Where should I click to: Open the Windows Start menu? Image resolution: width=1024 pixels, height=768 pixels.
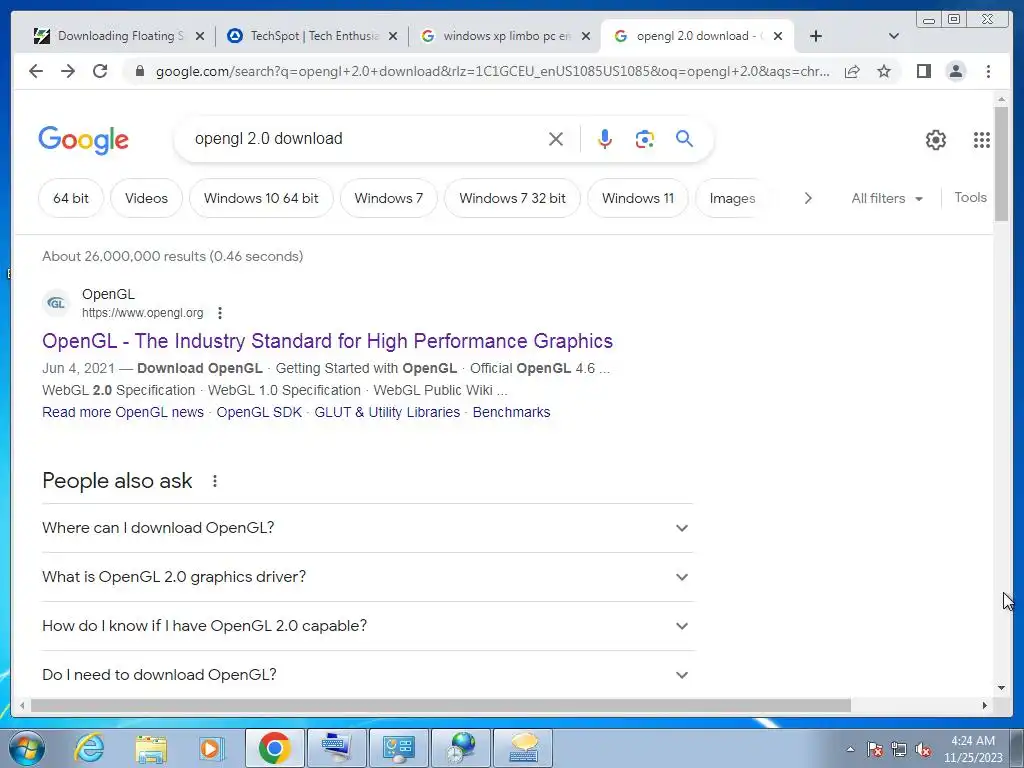pos(27,748)
